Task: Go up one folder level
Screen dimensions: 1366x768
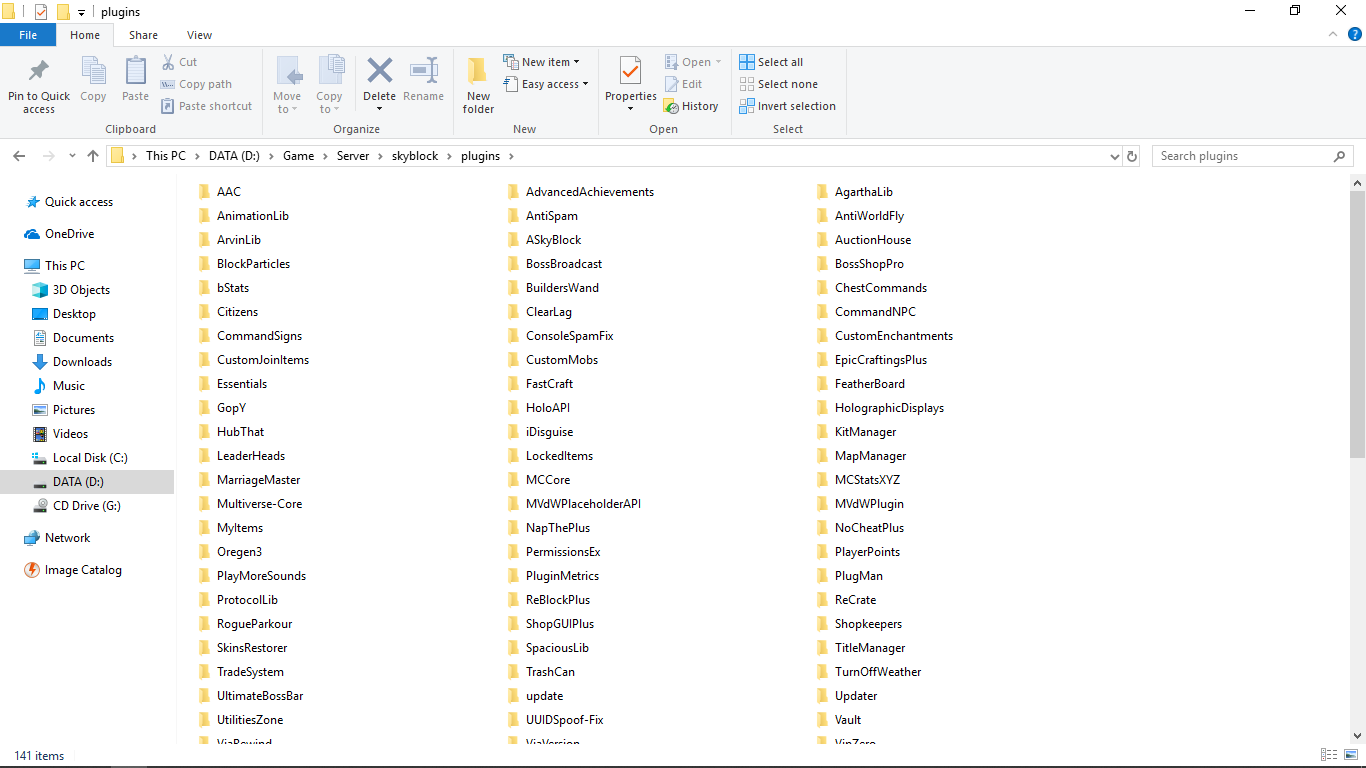Action: tap(93, 156)
